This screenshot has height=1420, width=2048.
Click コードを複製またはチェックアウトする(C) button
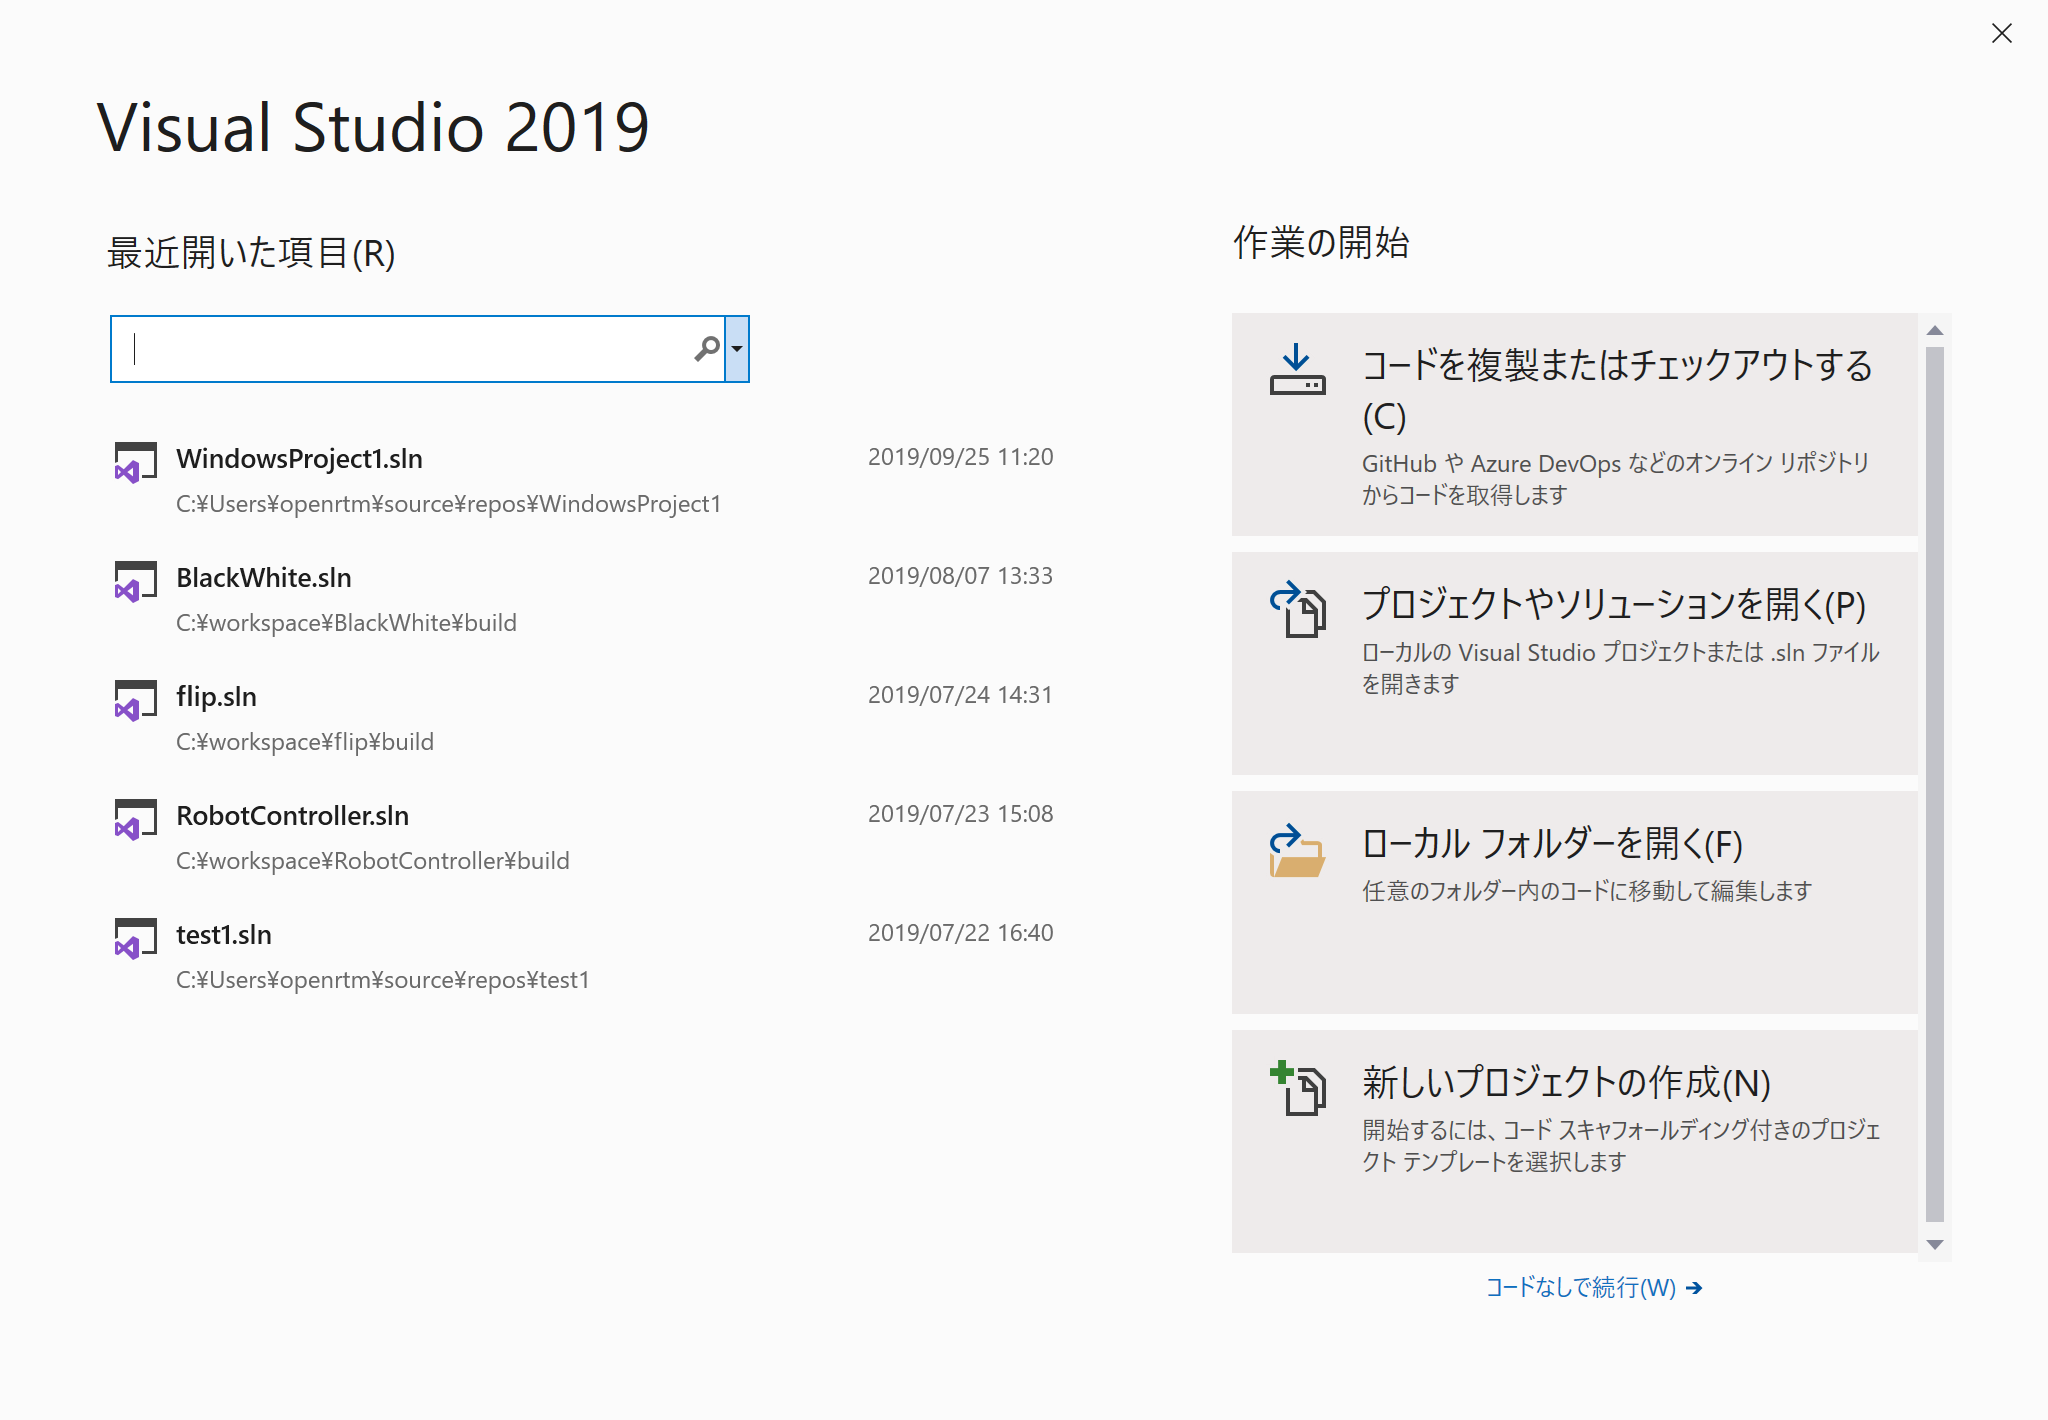point(1575,425)
